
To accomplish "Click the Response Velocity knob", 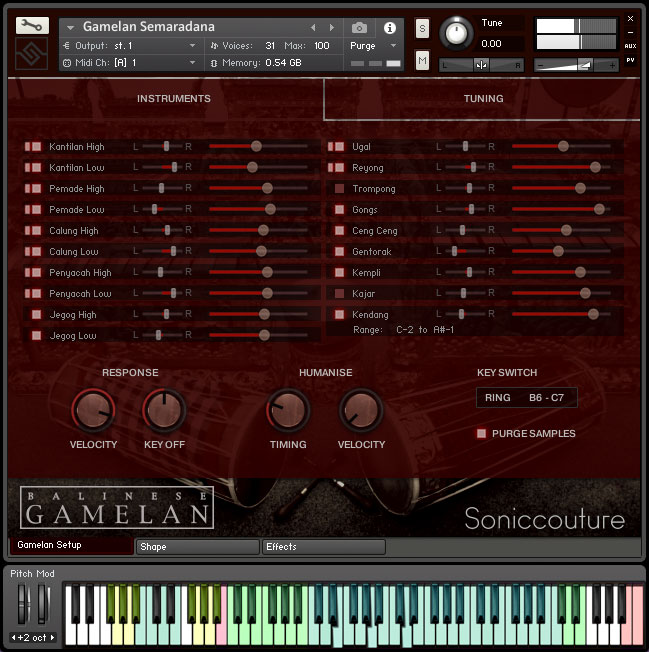I will (94, 410).
